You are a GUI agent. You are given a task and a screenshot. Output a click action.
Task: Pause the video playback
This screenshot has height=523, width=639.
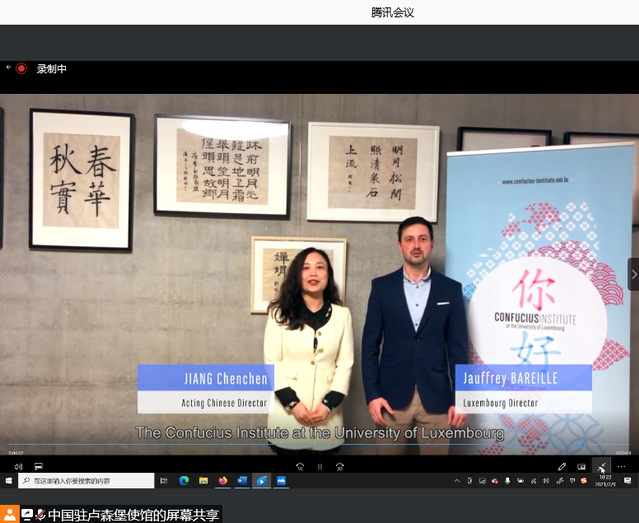click(320, 467)
